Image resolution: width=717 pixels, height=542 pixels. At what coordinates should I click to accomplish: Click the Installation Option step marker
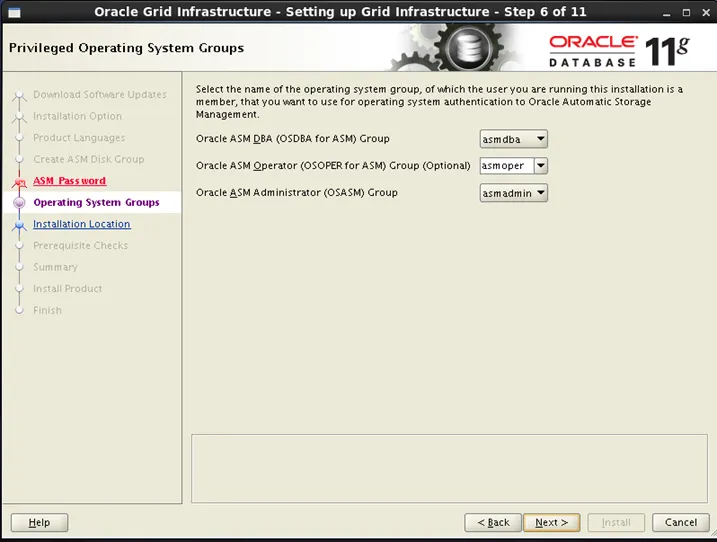point(19,117)
